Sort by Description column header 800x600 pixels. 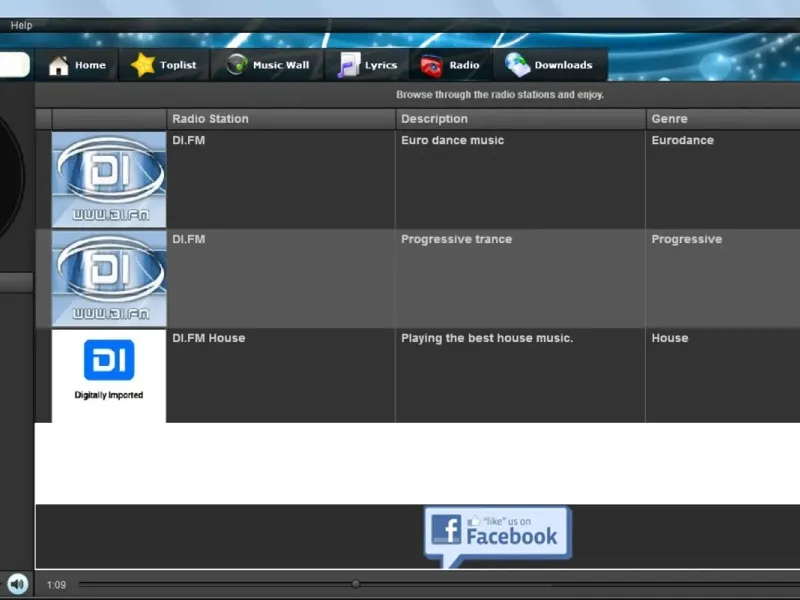click(x=520, y=119)
